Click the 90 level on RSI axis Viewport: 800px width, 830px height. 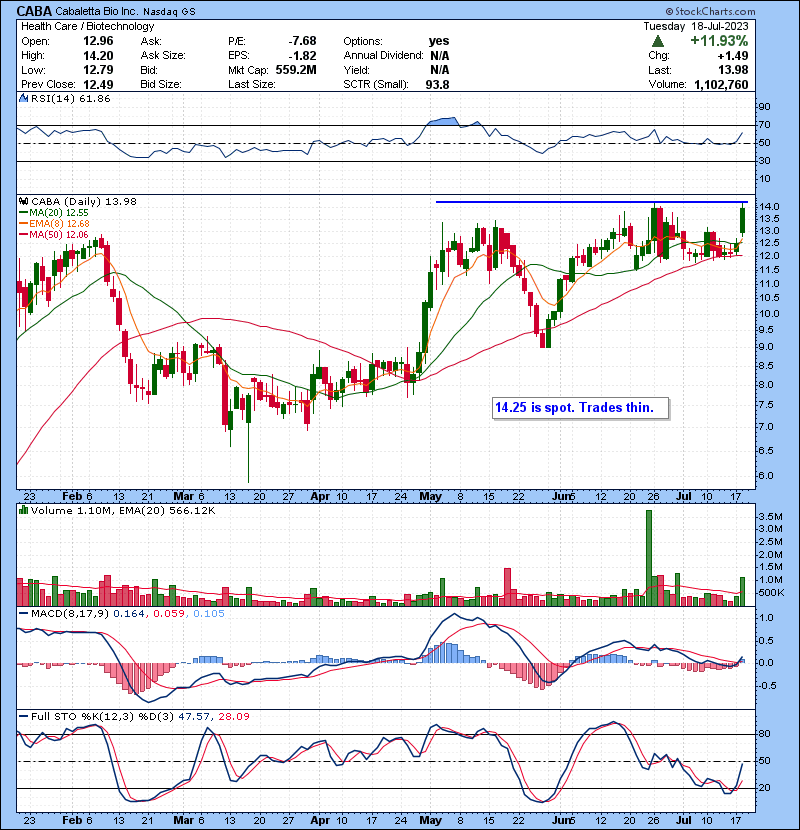(x=764, y=107)
